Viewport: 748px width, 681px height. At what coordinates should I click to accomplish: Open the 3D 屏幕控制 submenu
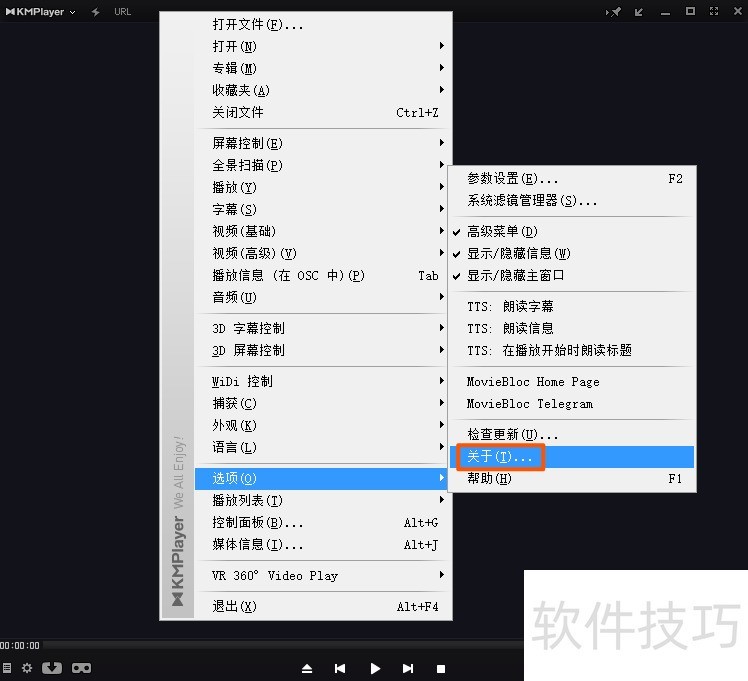click(323, 350)
